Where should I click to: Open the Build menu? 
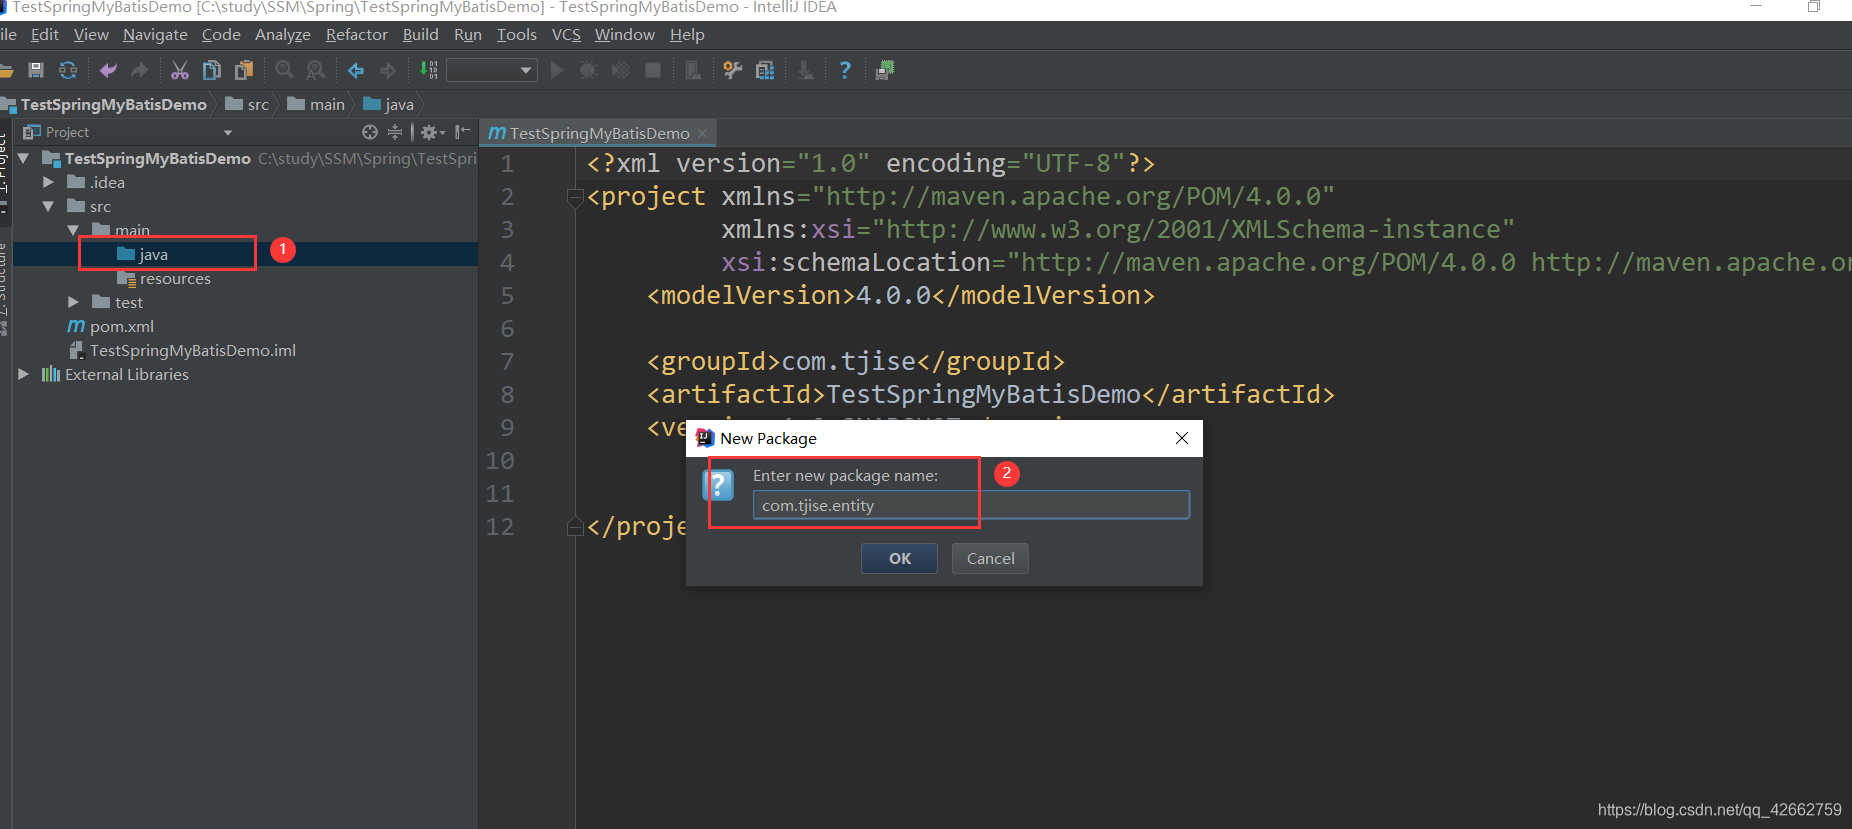tap(421, 34)
